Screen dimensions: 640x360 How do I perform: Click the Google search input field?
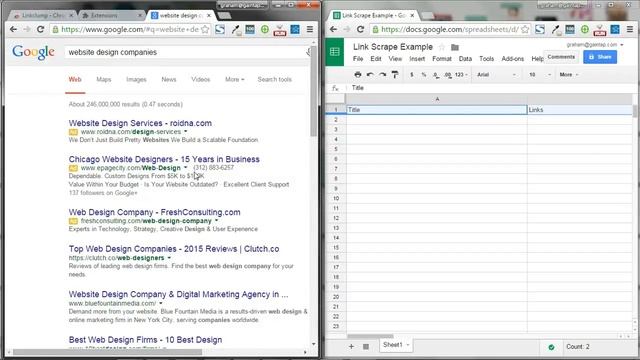click(186, 52)
